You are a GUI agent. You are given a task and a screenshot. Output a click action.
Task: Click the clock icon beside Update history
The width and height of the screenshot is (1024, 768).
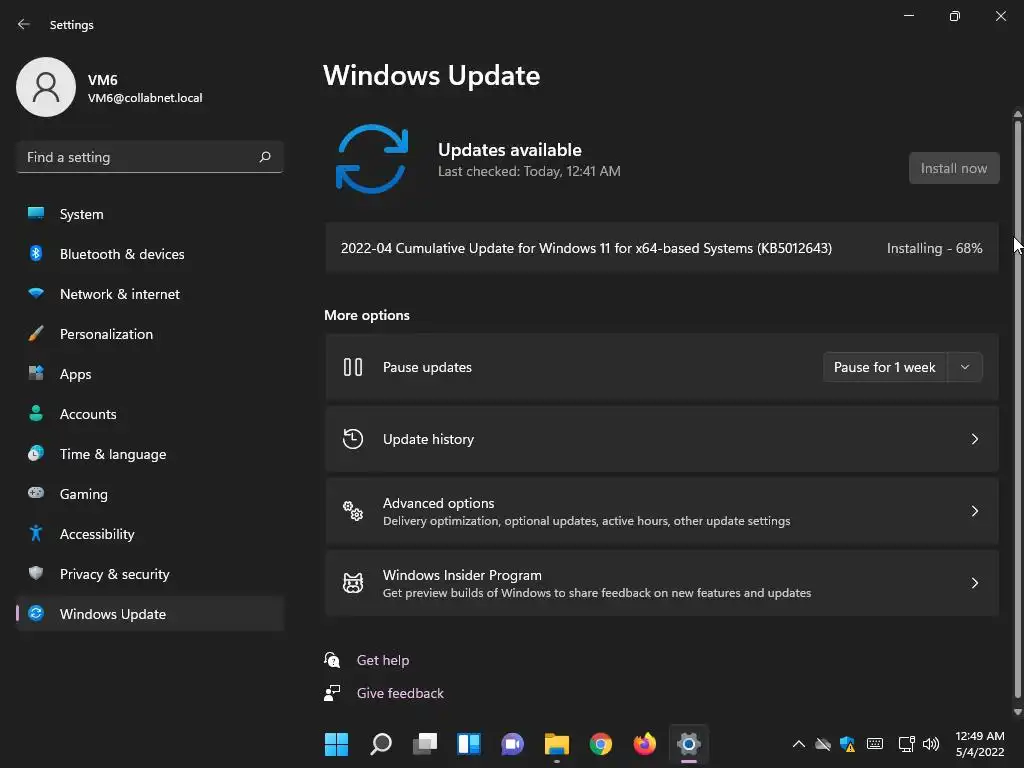point(353,439)
